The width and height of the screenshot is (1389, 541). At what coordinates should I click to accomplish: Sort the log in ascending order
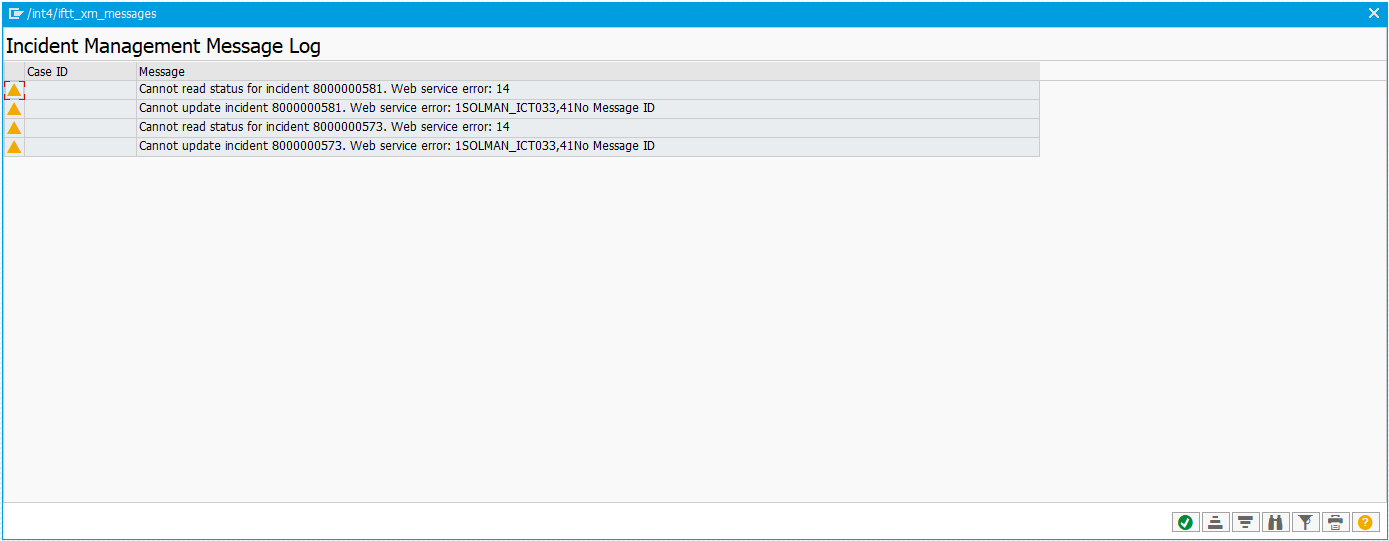pyautogui.click(x=1215, y=522)
